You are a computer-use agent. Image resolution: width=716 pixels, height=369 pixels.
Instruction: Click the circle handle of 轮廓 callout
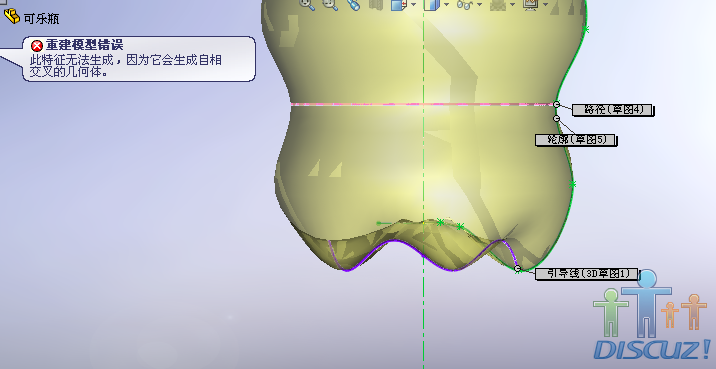coord(556,119)
